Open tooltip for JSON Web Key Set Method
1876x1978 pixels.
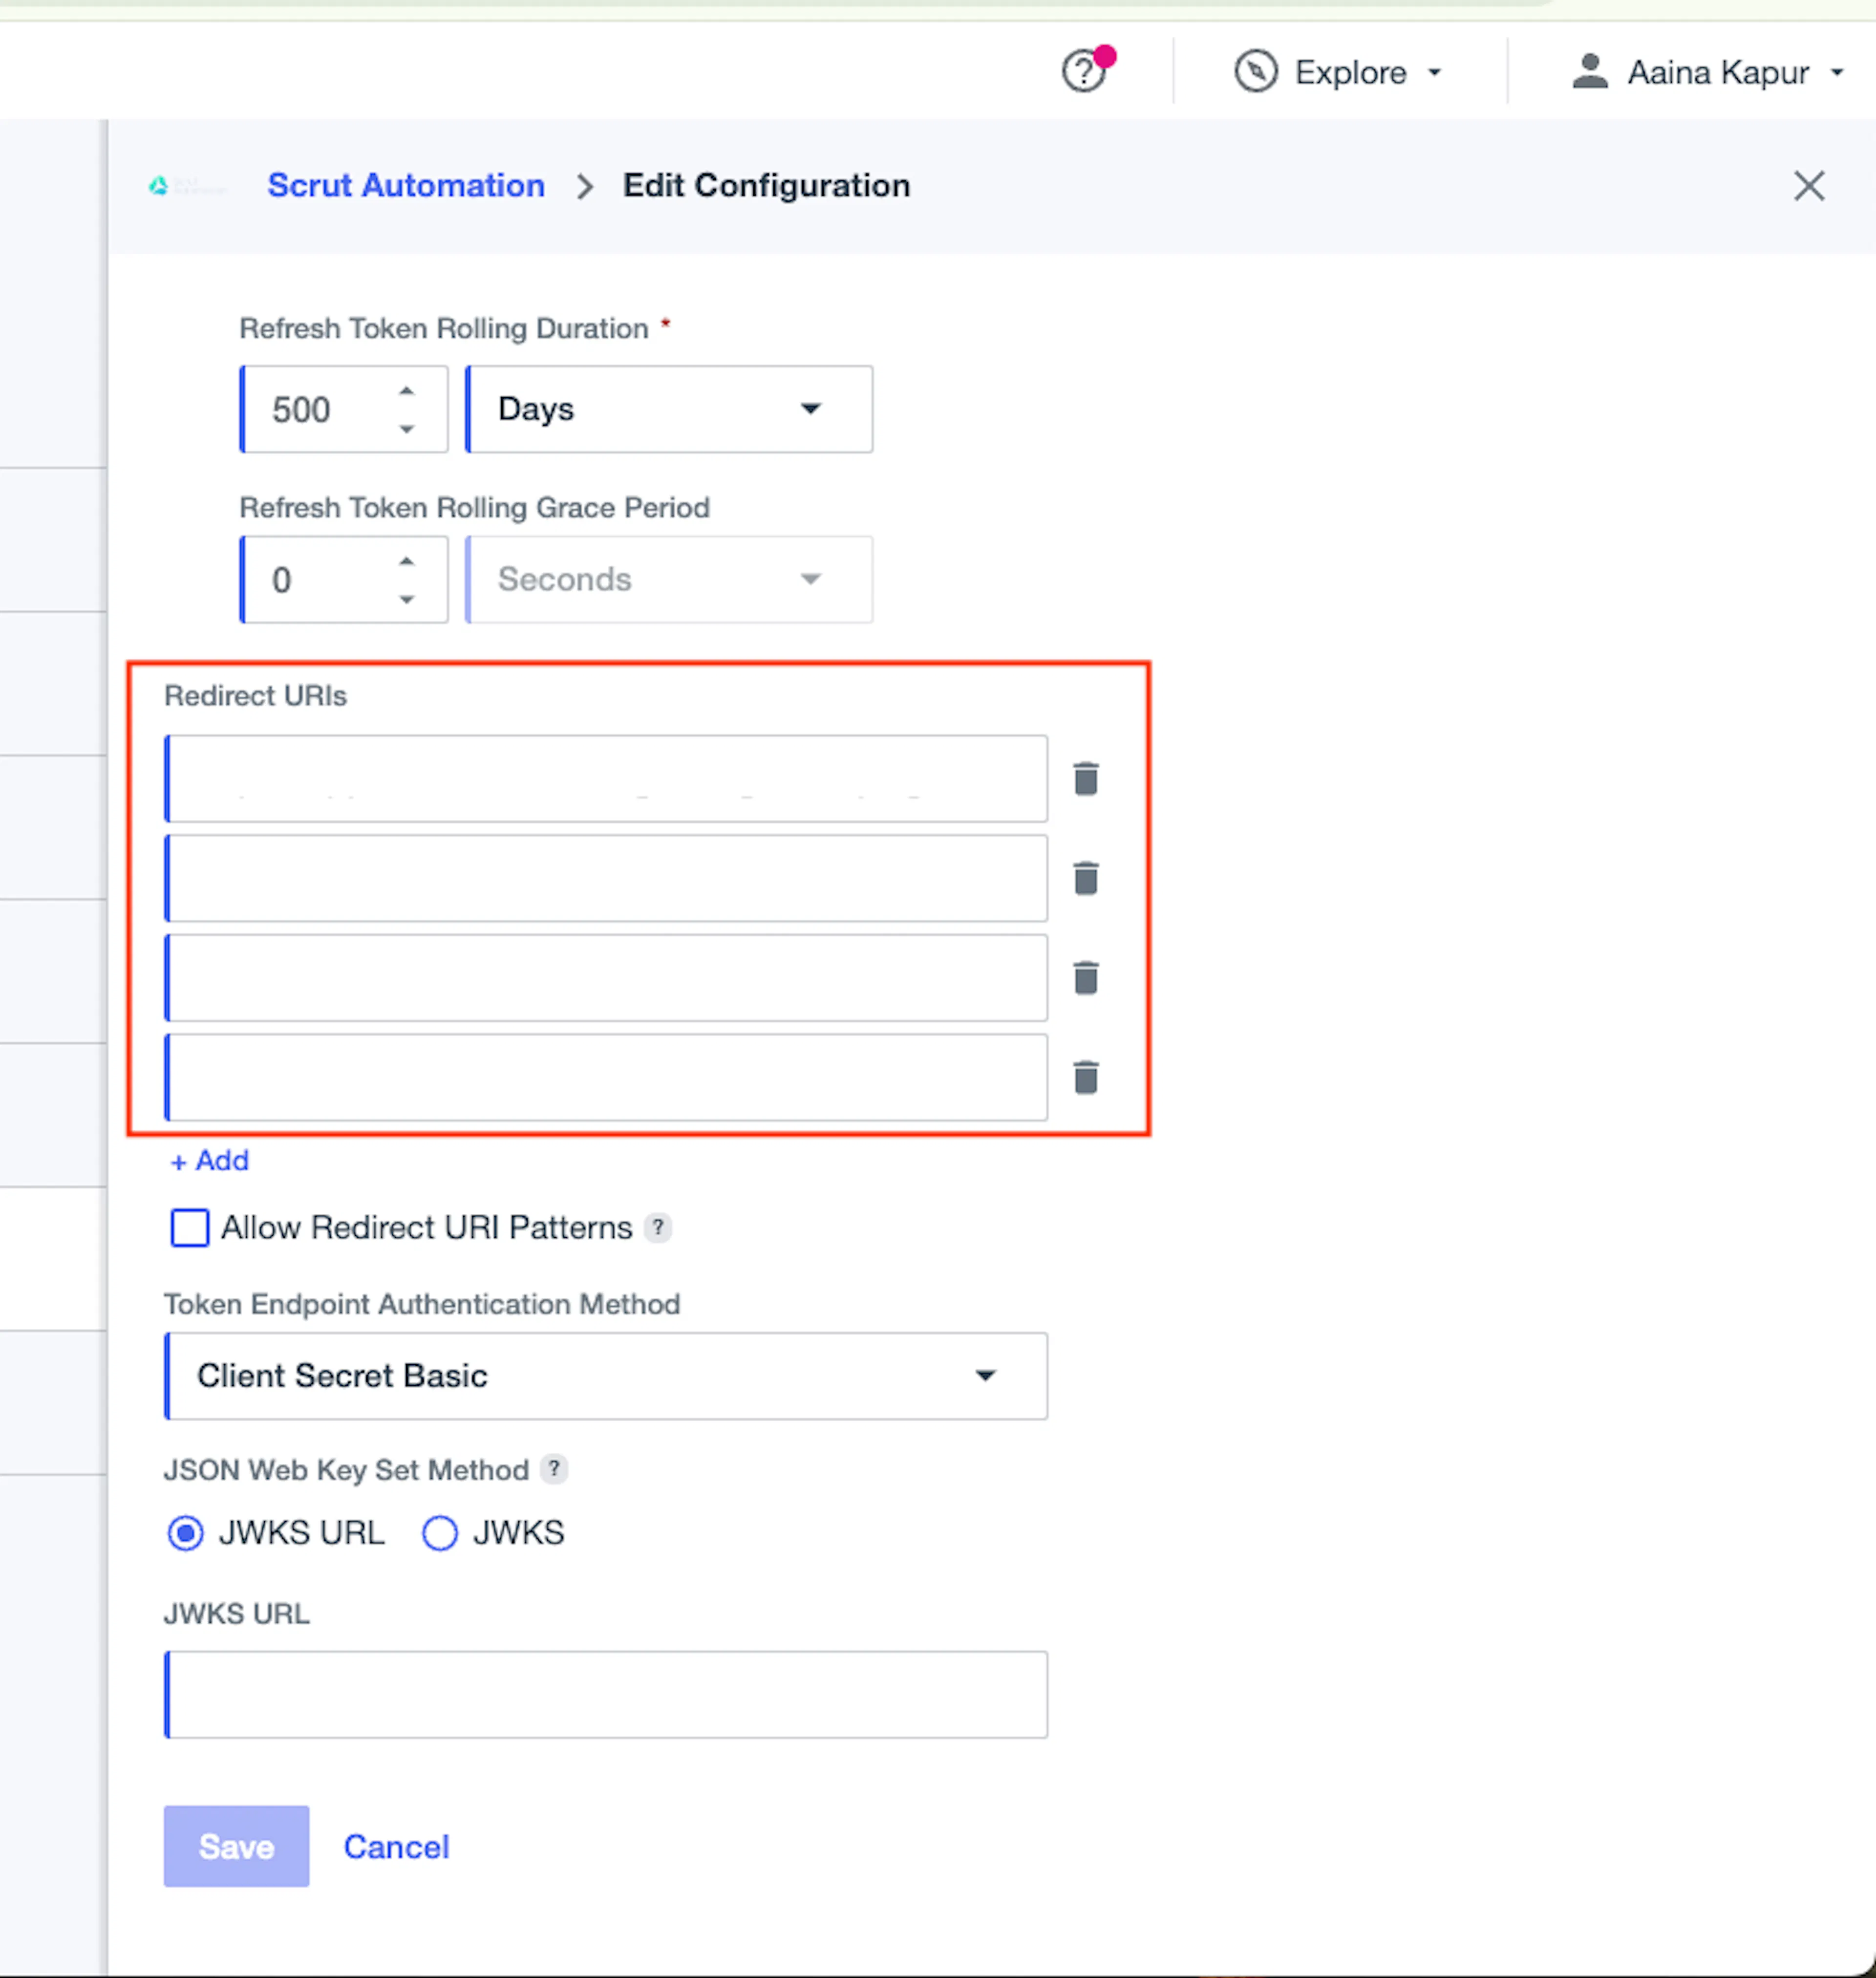tap(554, 1469)
